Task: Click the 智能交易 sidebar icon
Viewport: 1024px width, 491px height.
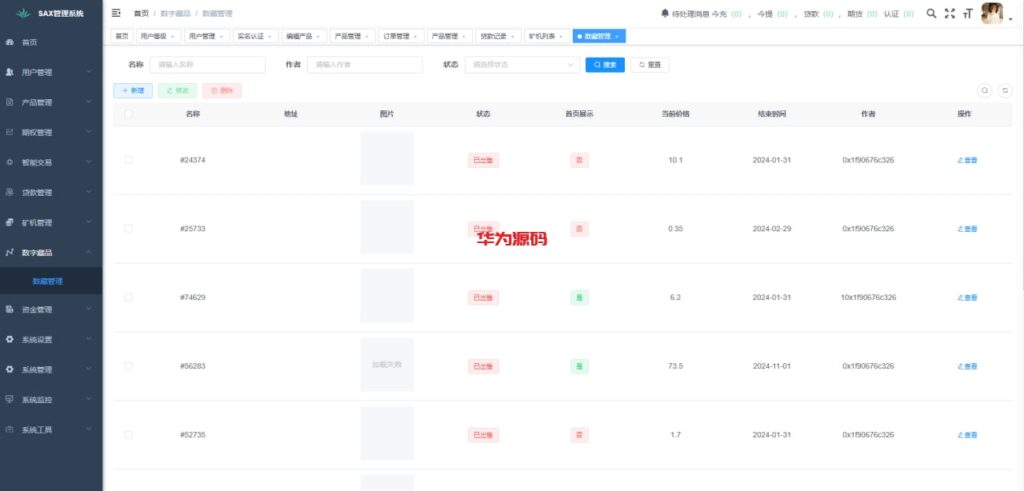Action: point(10,163)
